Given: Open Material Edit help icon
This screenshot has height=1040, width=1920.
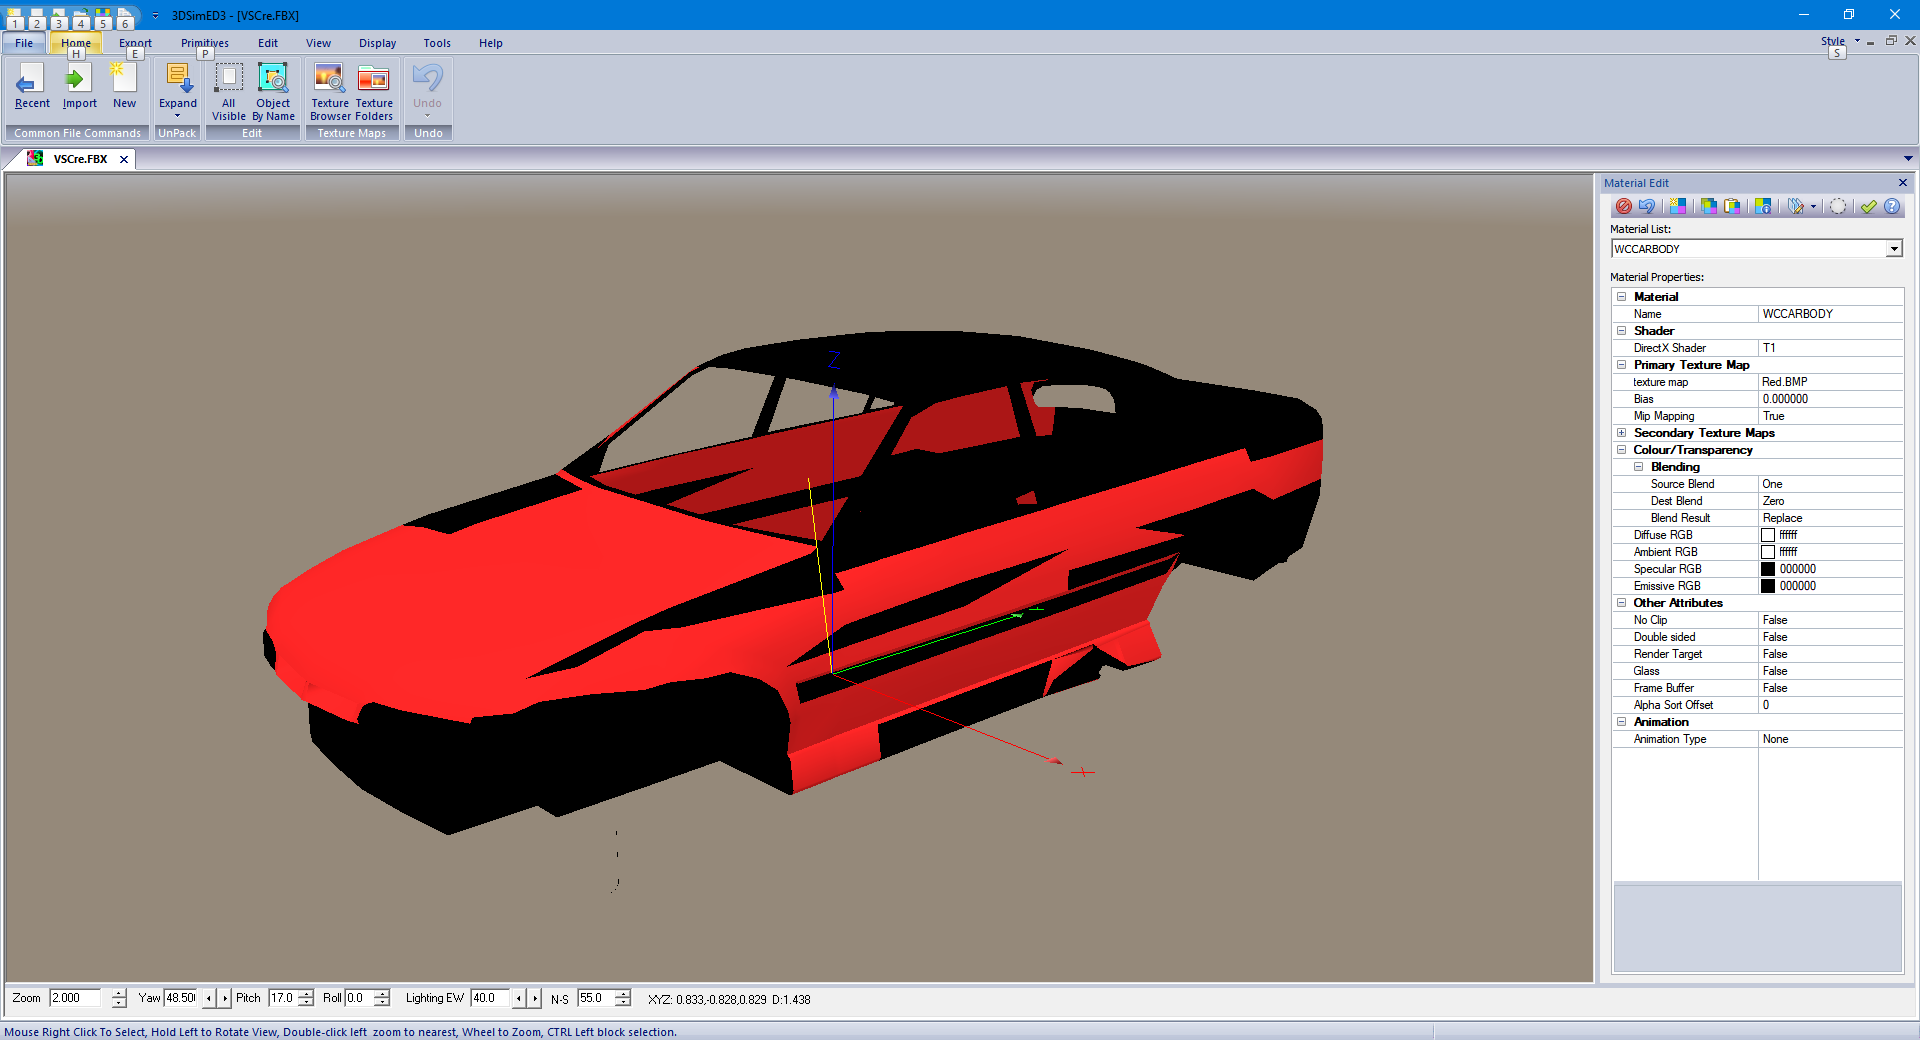Looking at the screenshot, I should point(1892,206).
